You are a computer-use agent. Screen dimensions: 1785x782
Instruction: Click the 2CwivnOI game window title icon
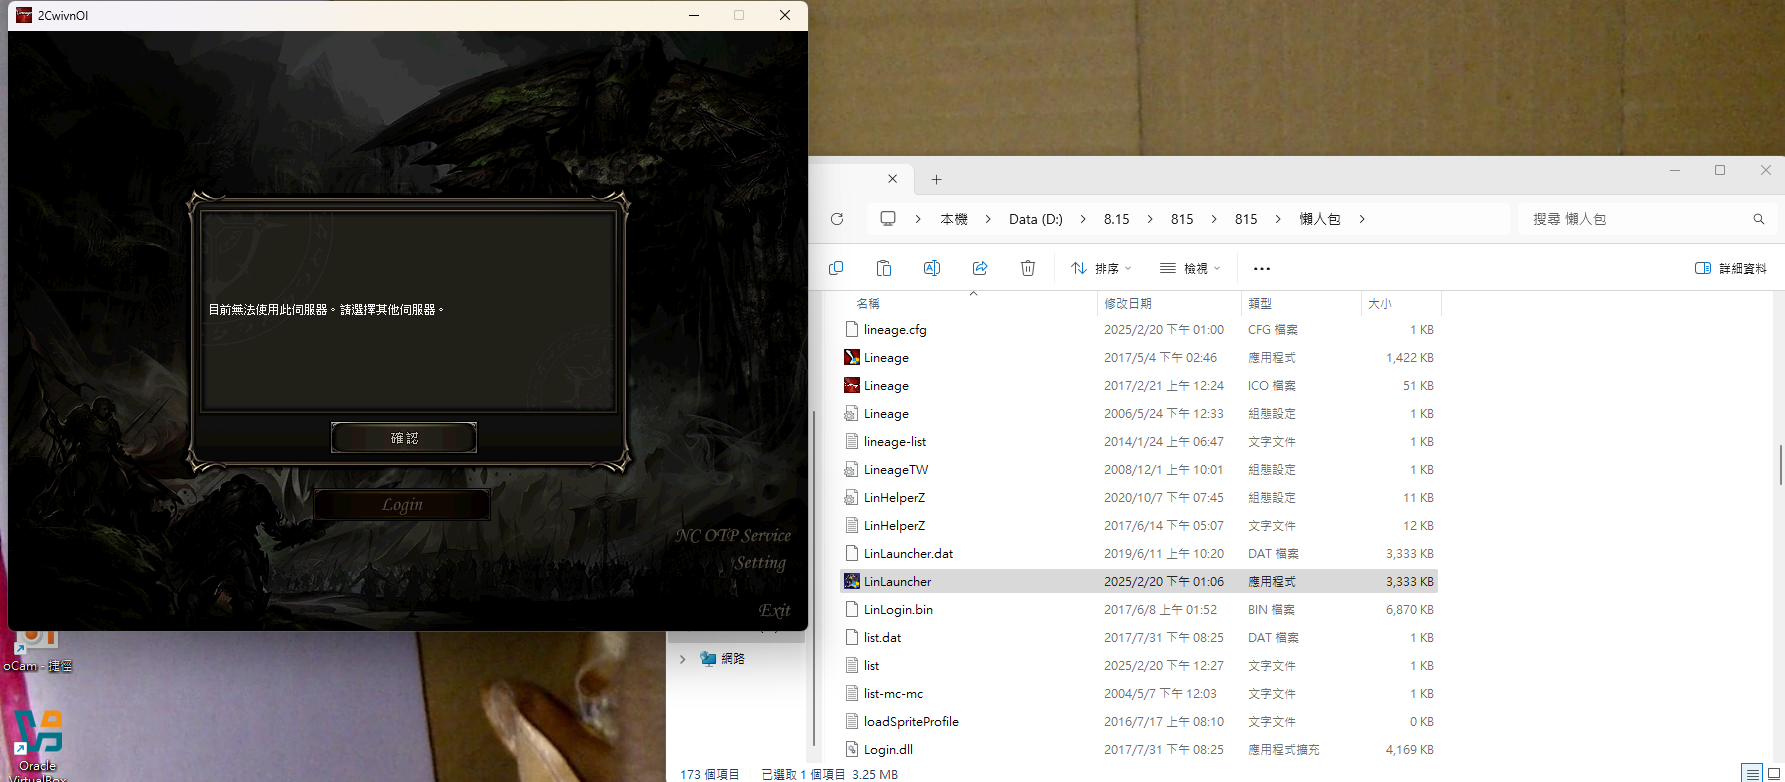coord(24,15)
